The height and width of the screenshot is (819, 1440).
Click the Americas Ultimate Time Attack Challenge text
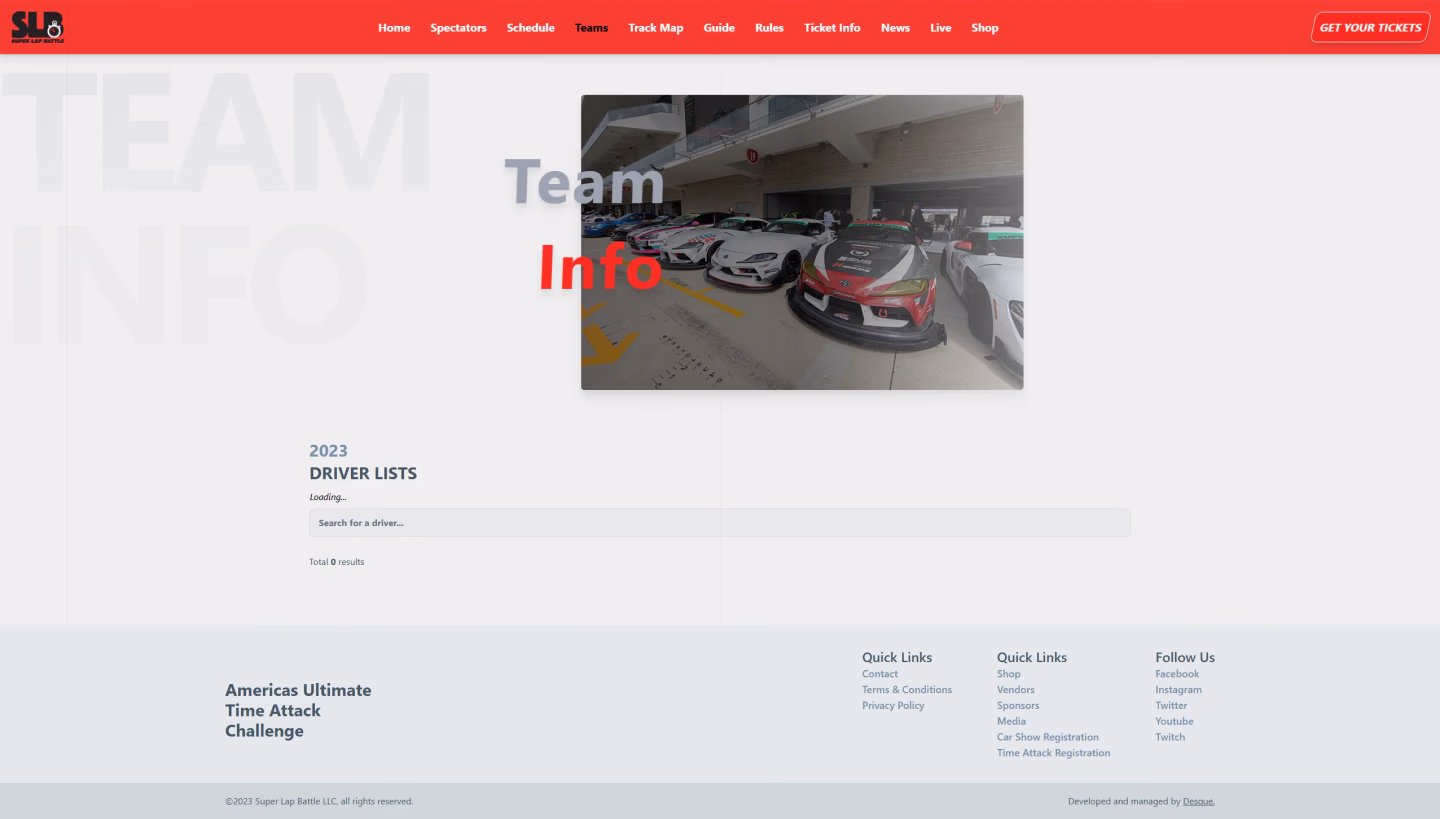(x=298, y=710)
